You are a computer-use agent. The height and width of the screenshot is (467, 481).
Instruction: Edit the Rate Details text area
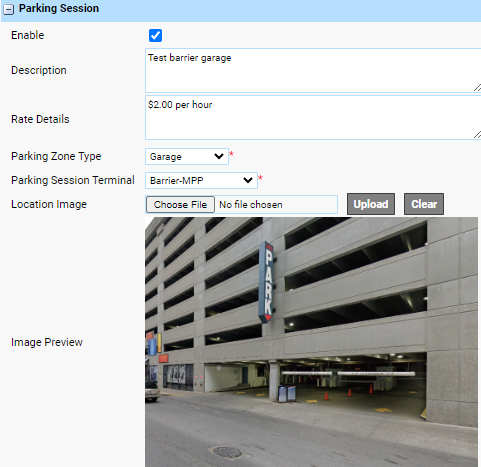point(313,117)
